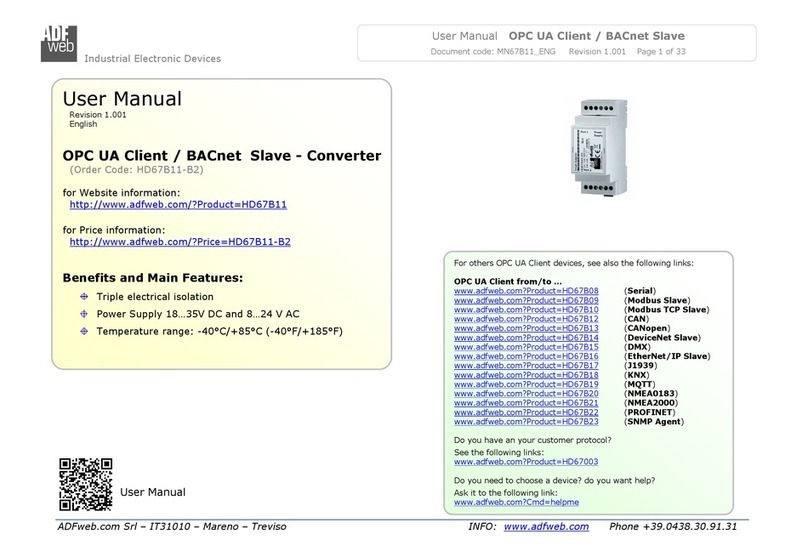Click the Power Supply bullet icon
Screen dimensions: 808x557
tap(84, 313)
